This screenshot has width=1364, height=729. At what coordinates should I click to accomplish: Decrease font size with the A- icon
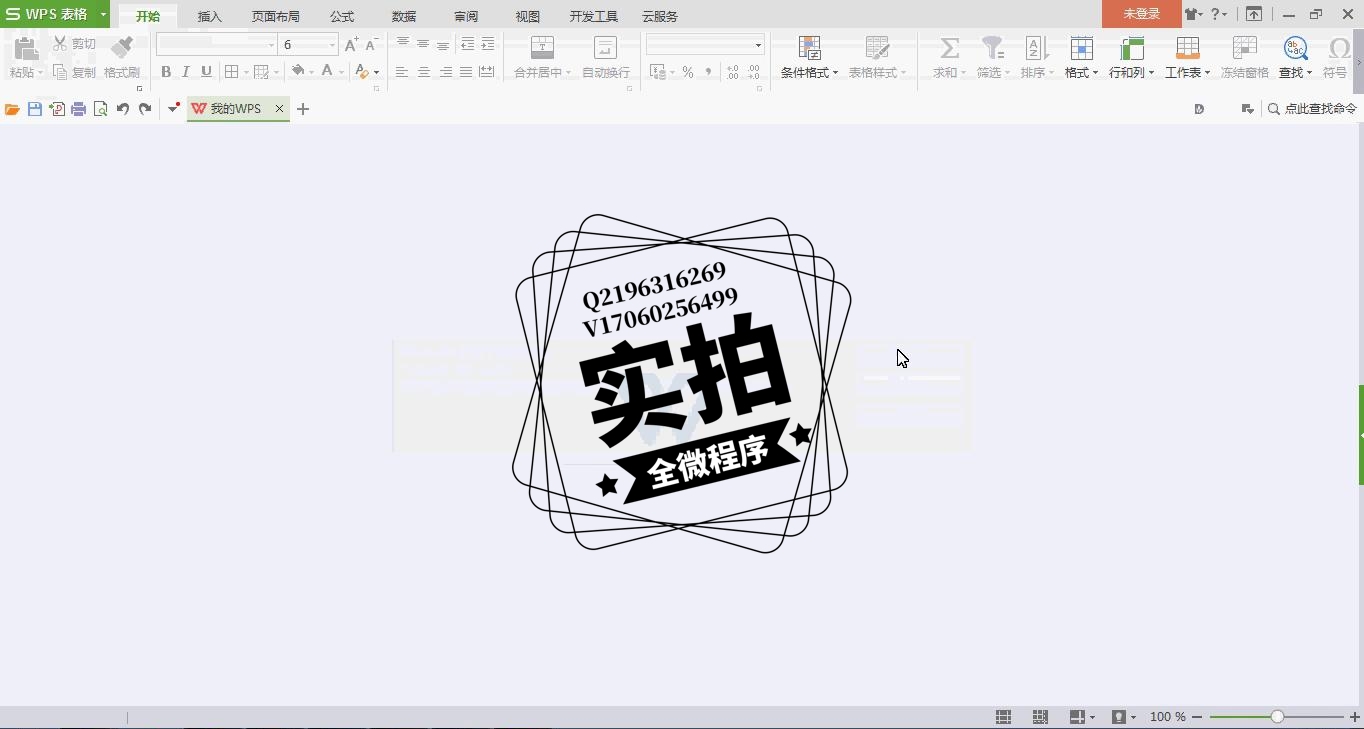[371, 45]
